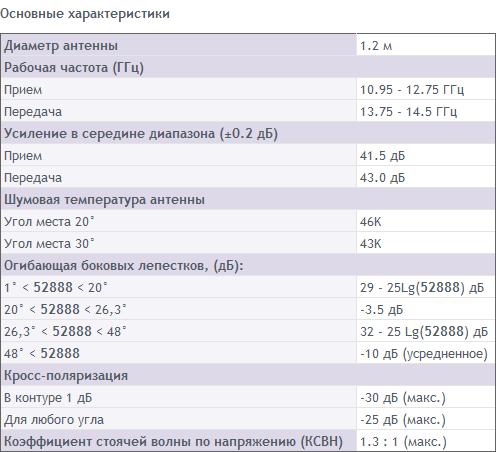Click the КСВН value '1.3 : 1 (макс.)'
Image resolution: width=496 pixels, height=452 pixels.
pyautogui.click(x=403, y=442)
